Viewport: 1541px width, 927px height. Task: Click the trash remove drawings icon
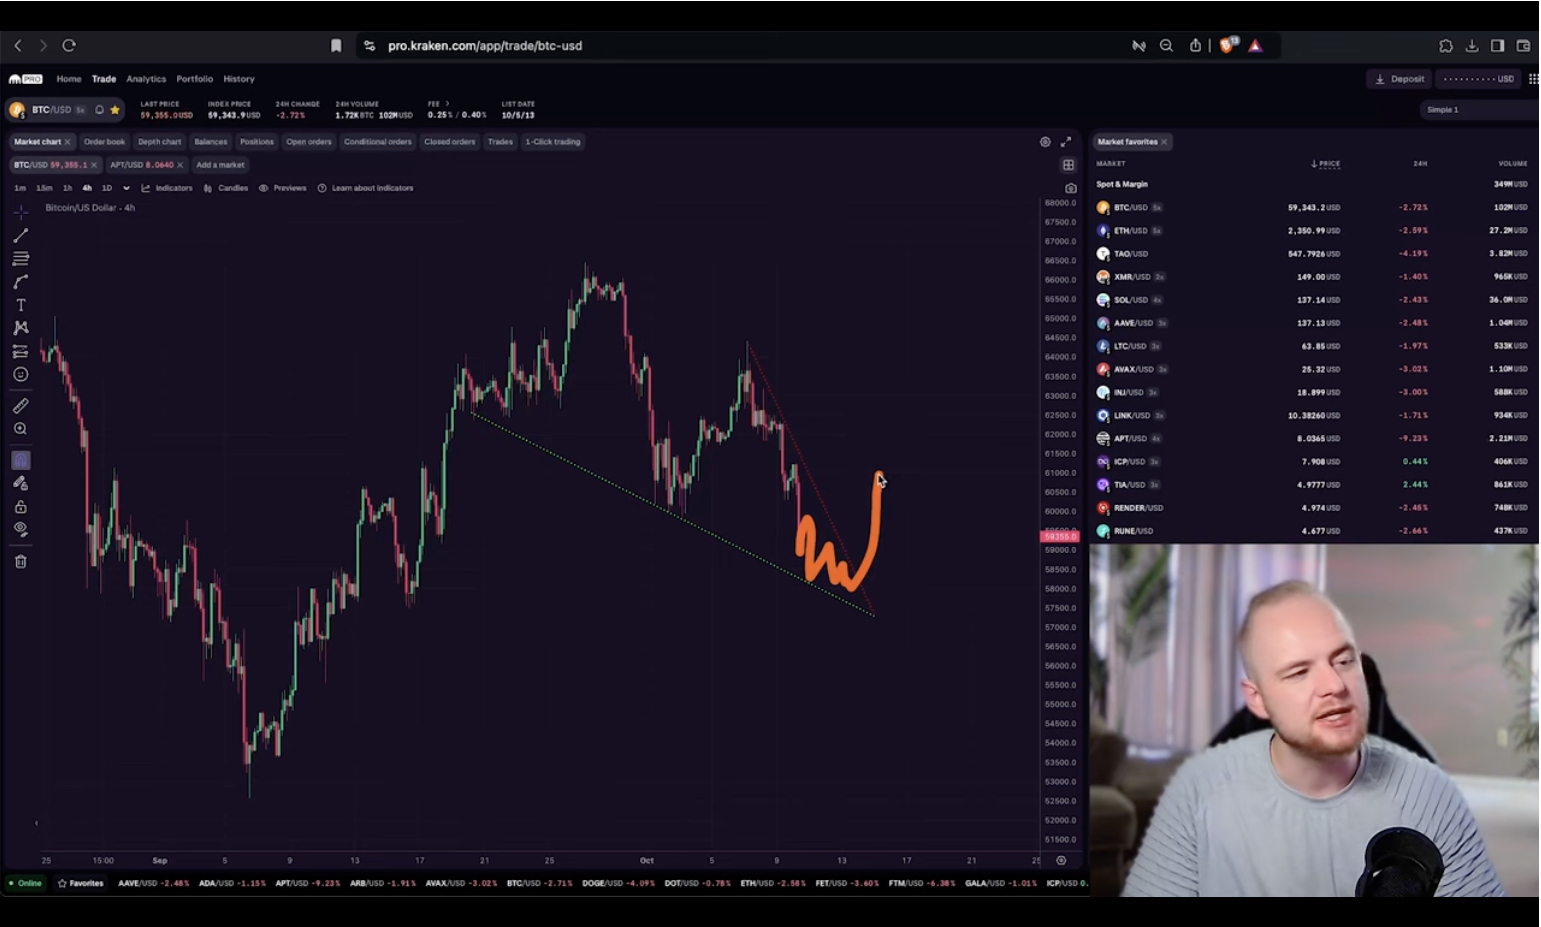pos(20,561)
